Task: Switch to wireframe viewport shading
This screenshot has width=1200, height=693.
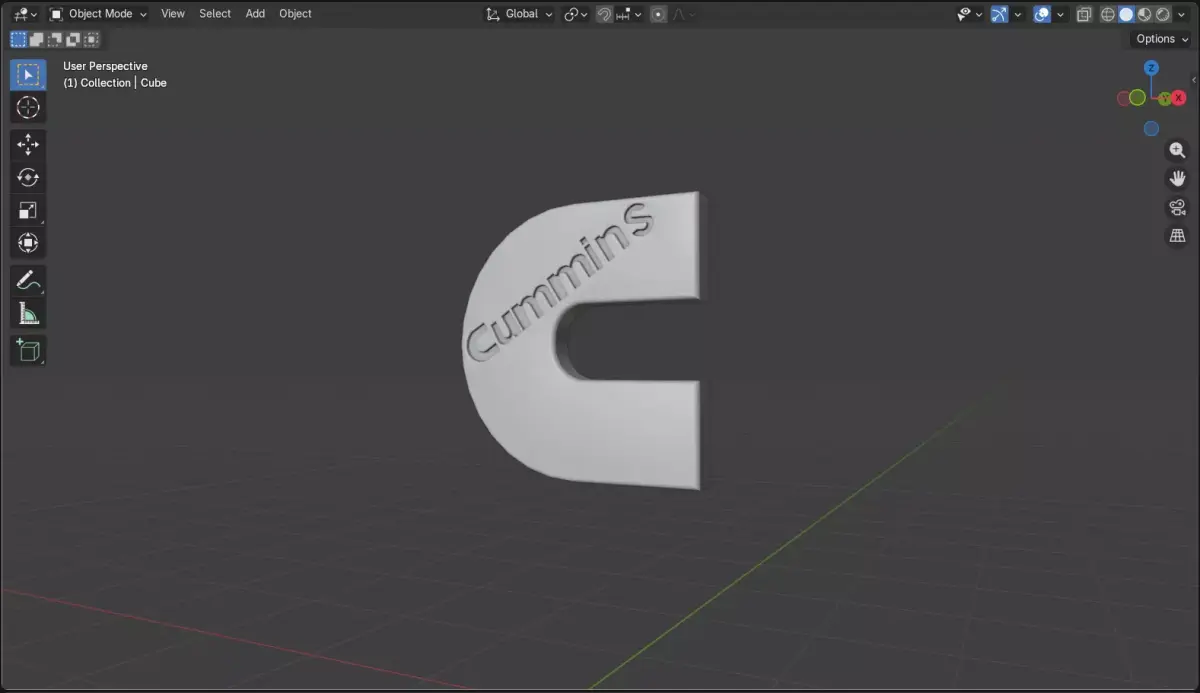Action: [1108, 14]
